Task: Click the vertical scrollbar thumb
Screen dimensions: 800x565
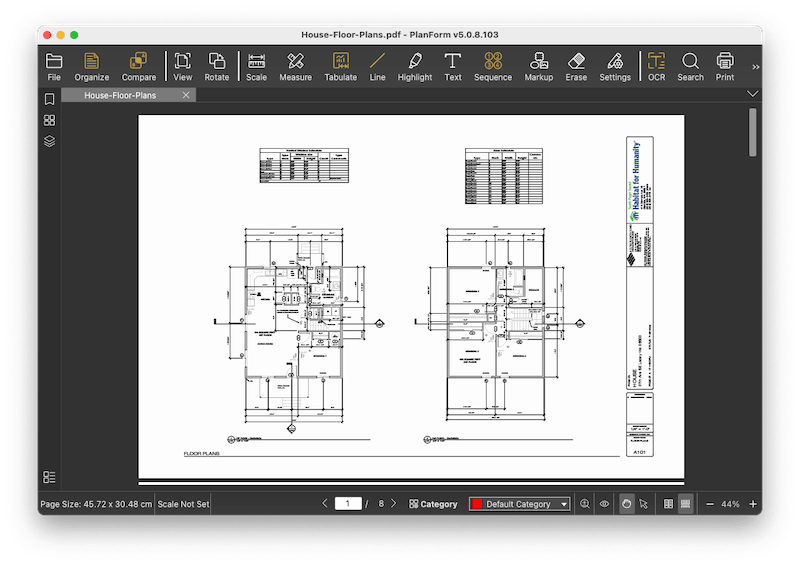Action: (x=753, y=132)
